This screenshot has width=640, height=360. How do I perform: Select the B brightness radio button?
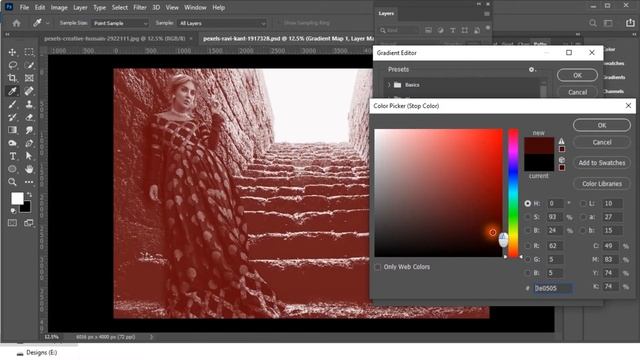point(528,231)
